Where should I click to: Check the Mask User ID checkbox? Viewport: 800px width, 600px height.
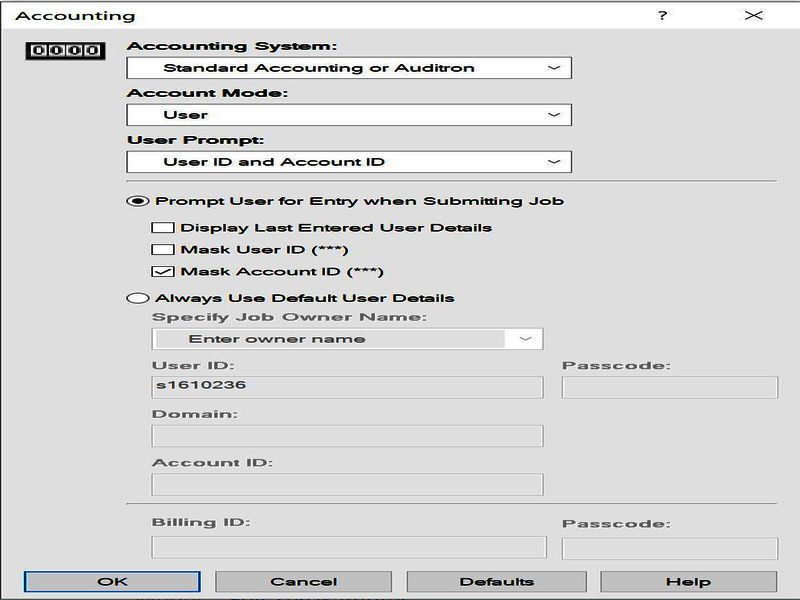pyautogui.click(x=163, y=249)
